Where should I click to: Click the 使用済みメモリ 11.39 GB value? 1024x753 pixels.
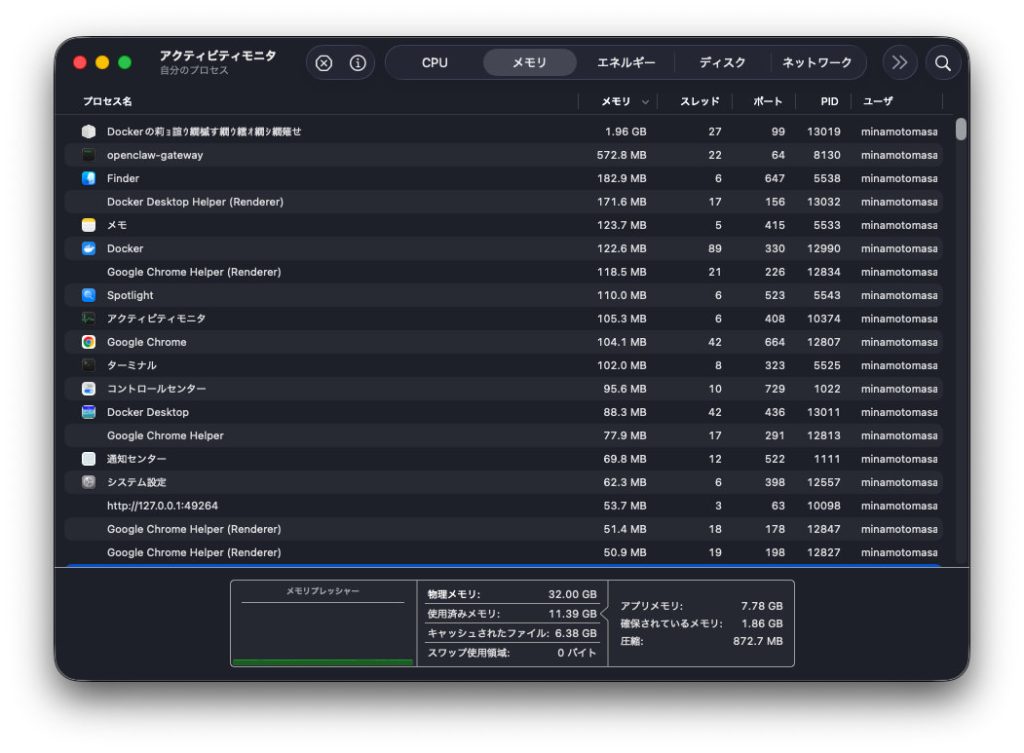(572, 614)
